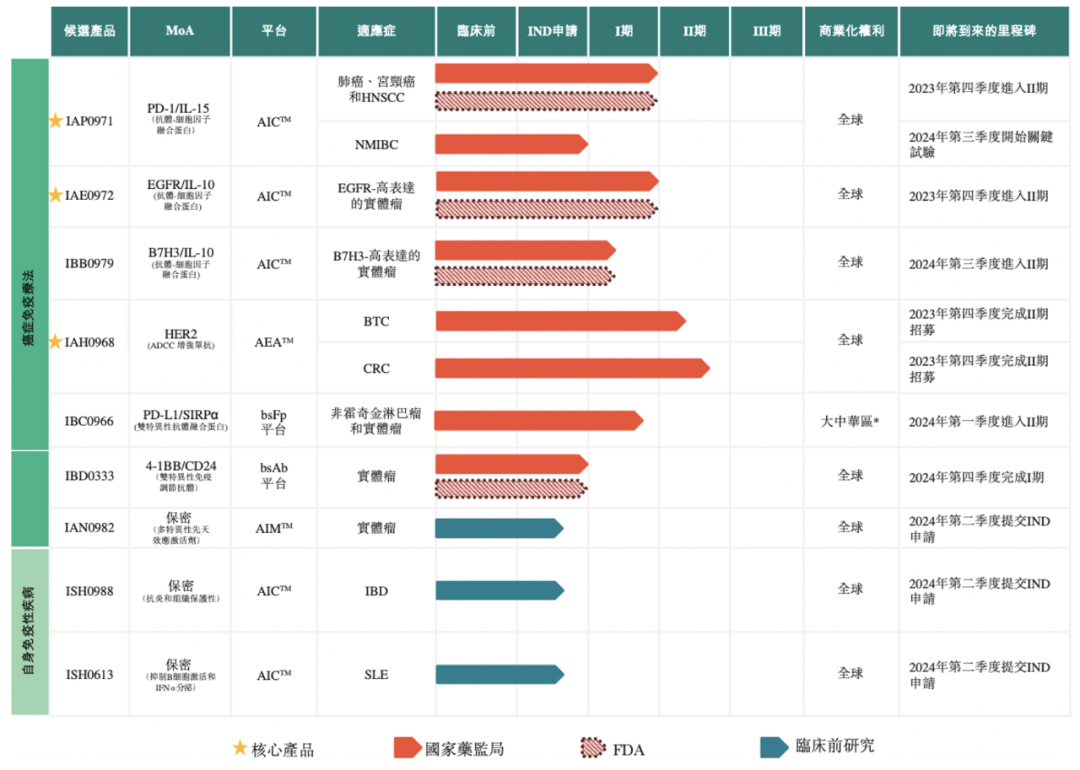Select the 候選產品 column header
Screen dimensions: 1080x770
pos(90,31)
